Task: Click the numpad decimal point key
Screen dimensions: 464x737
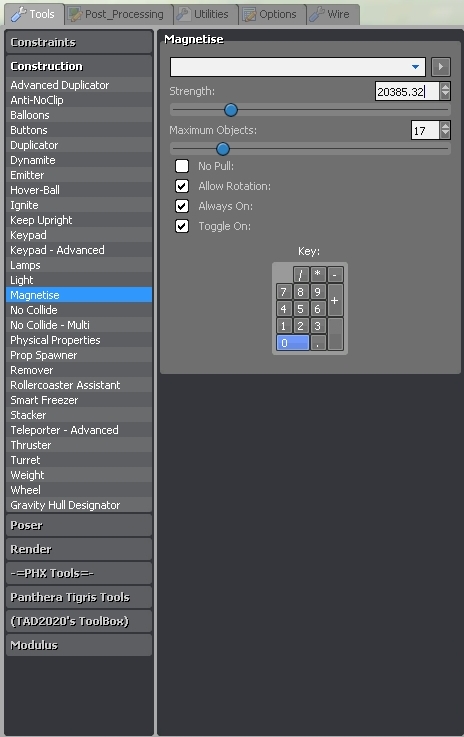Action: pos(318,343)
